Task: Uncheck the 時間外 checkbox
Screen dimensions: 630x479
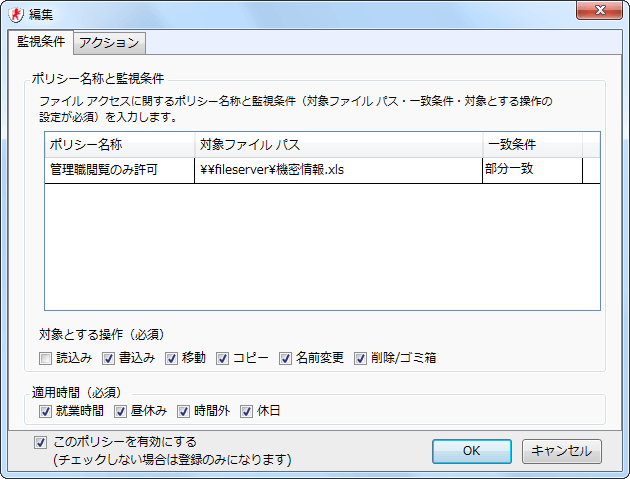Action: click(184, 411)
